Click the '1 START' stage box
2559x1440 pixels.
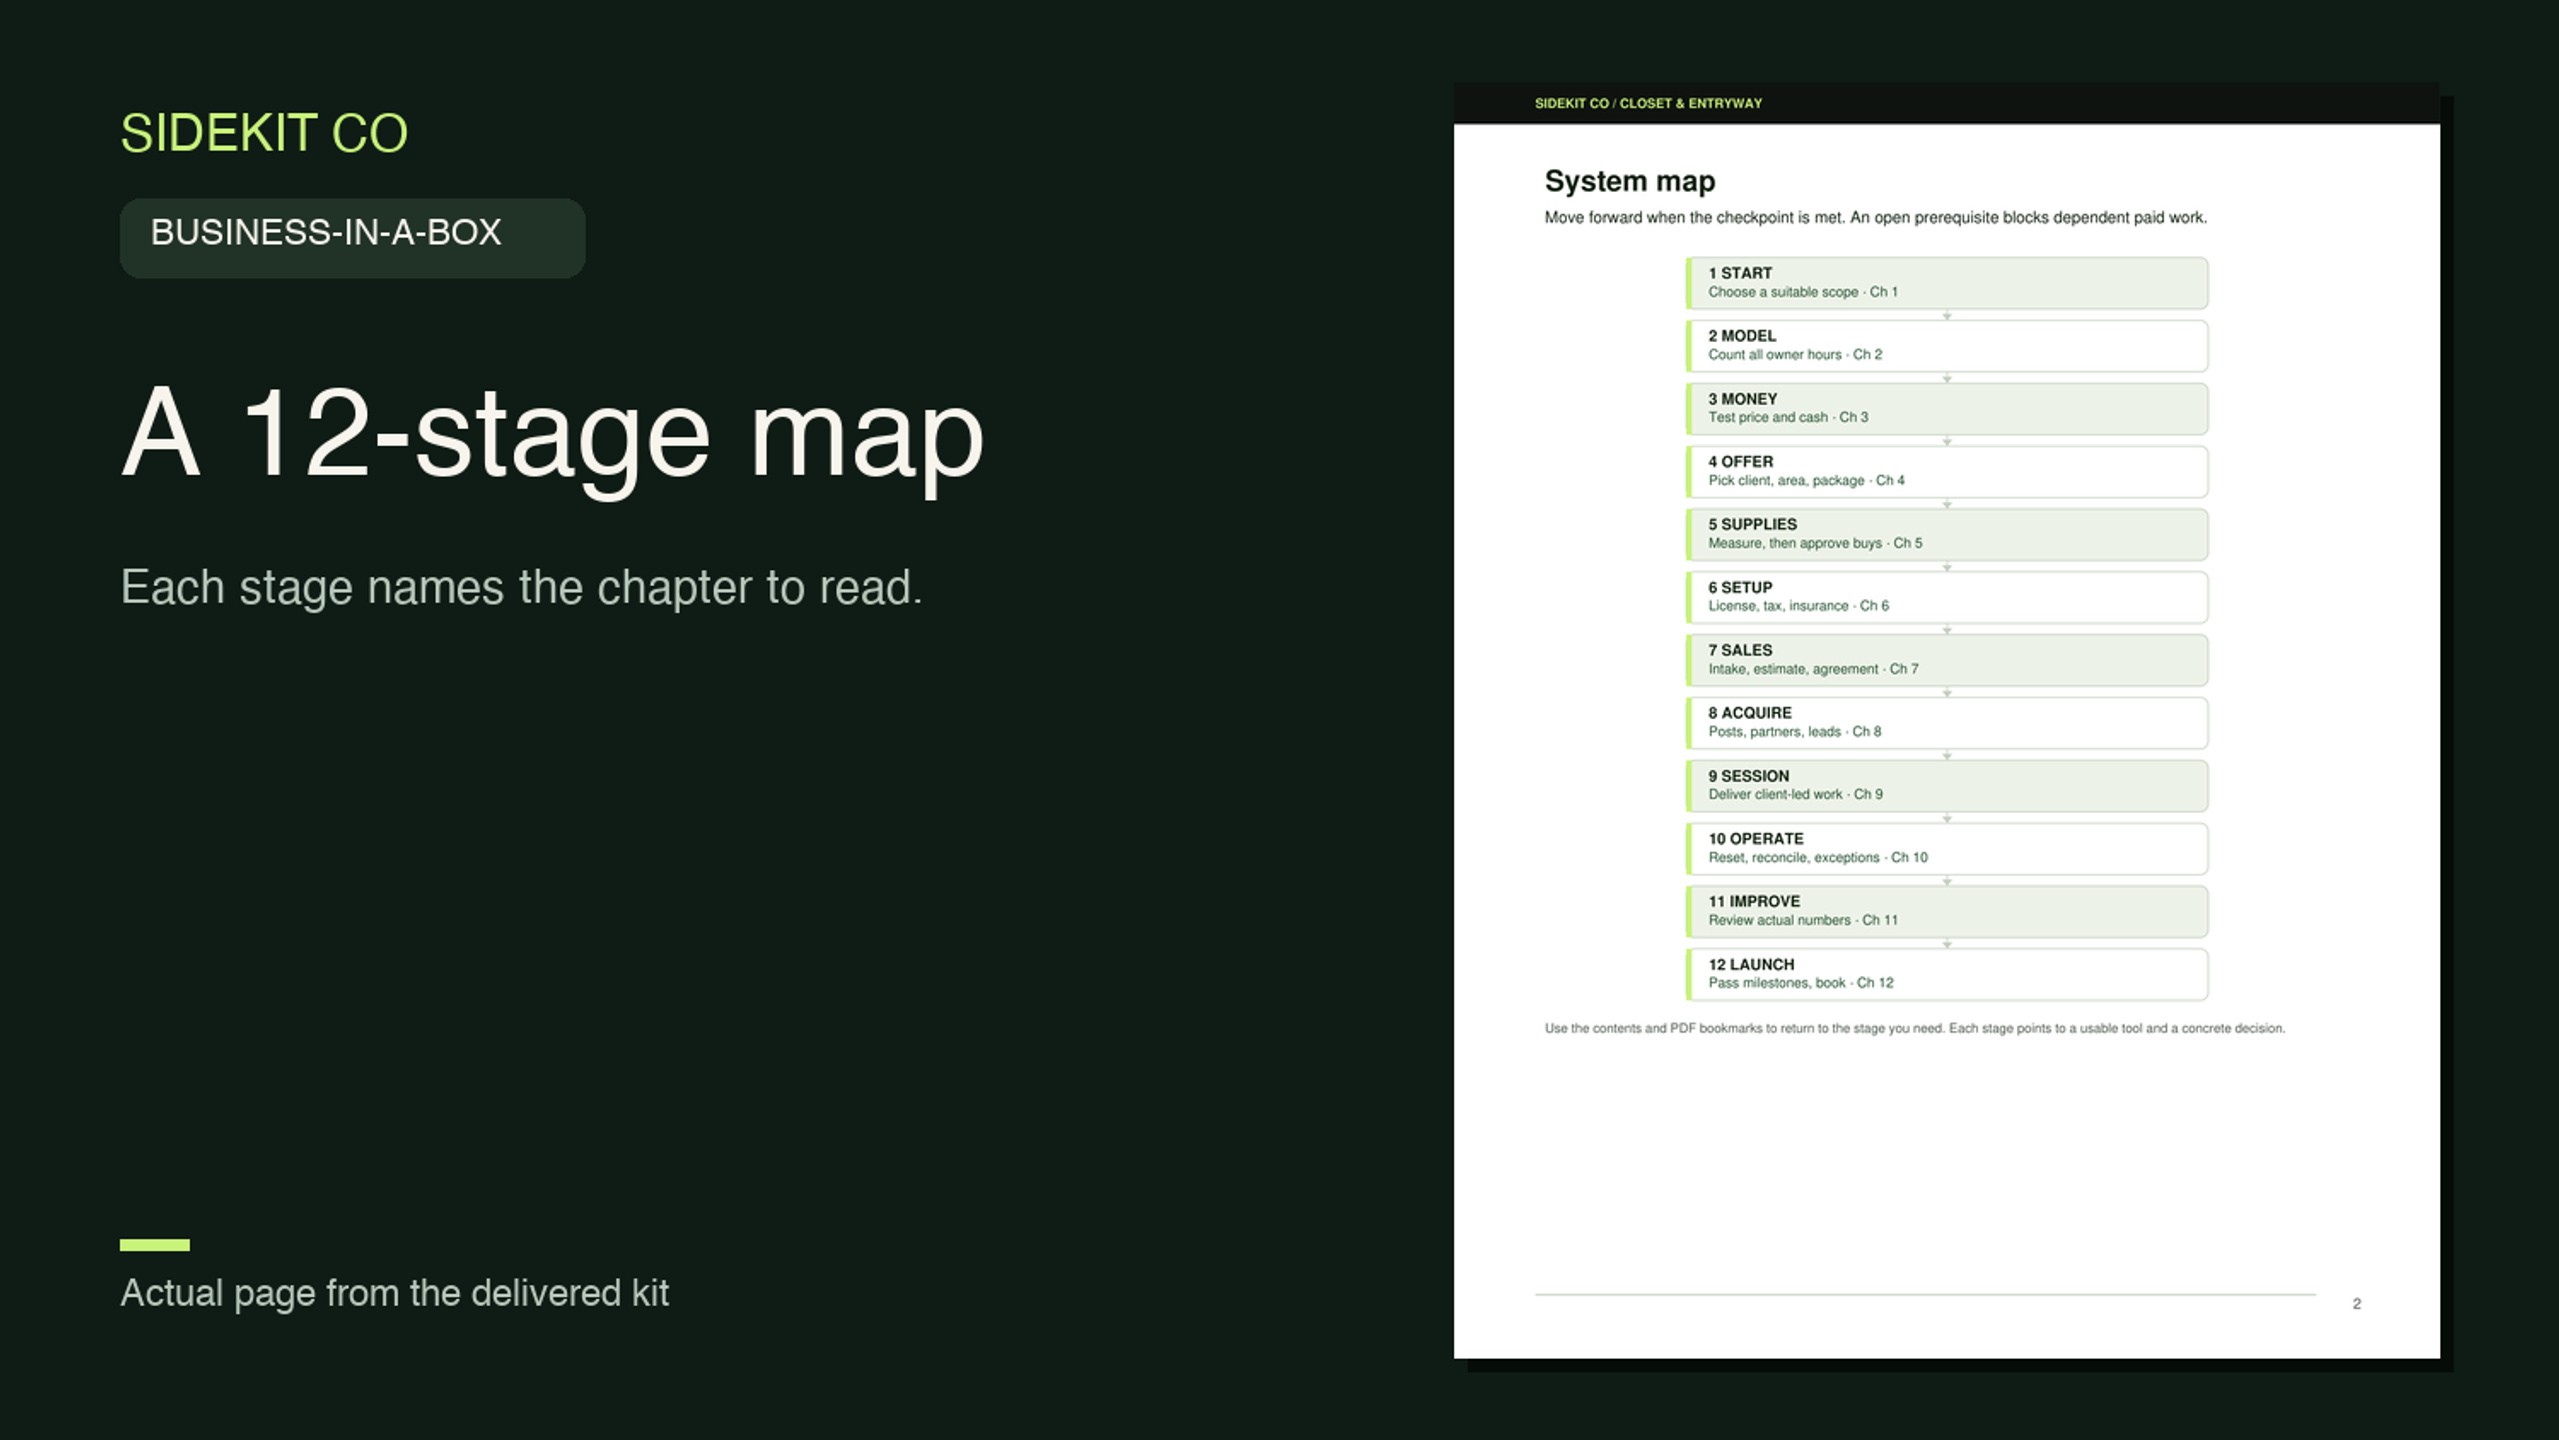(1946, 283)
